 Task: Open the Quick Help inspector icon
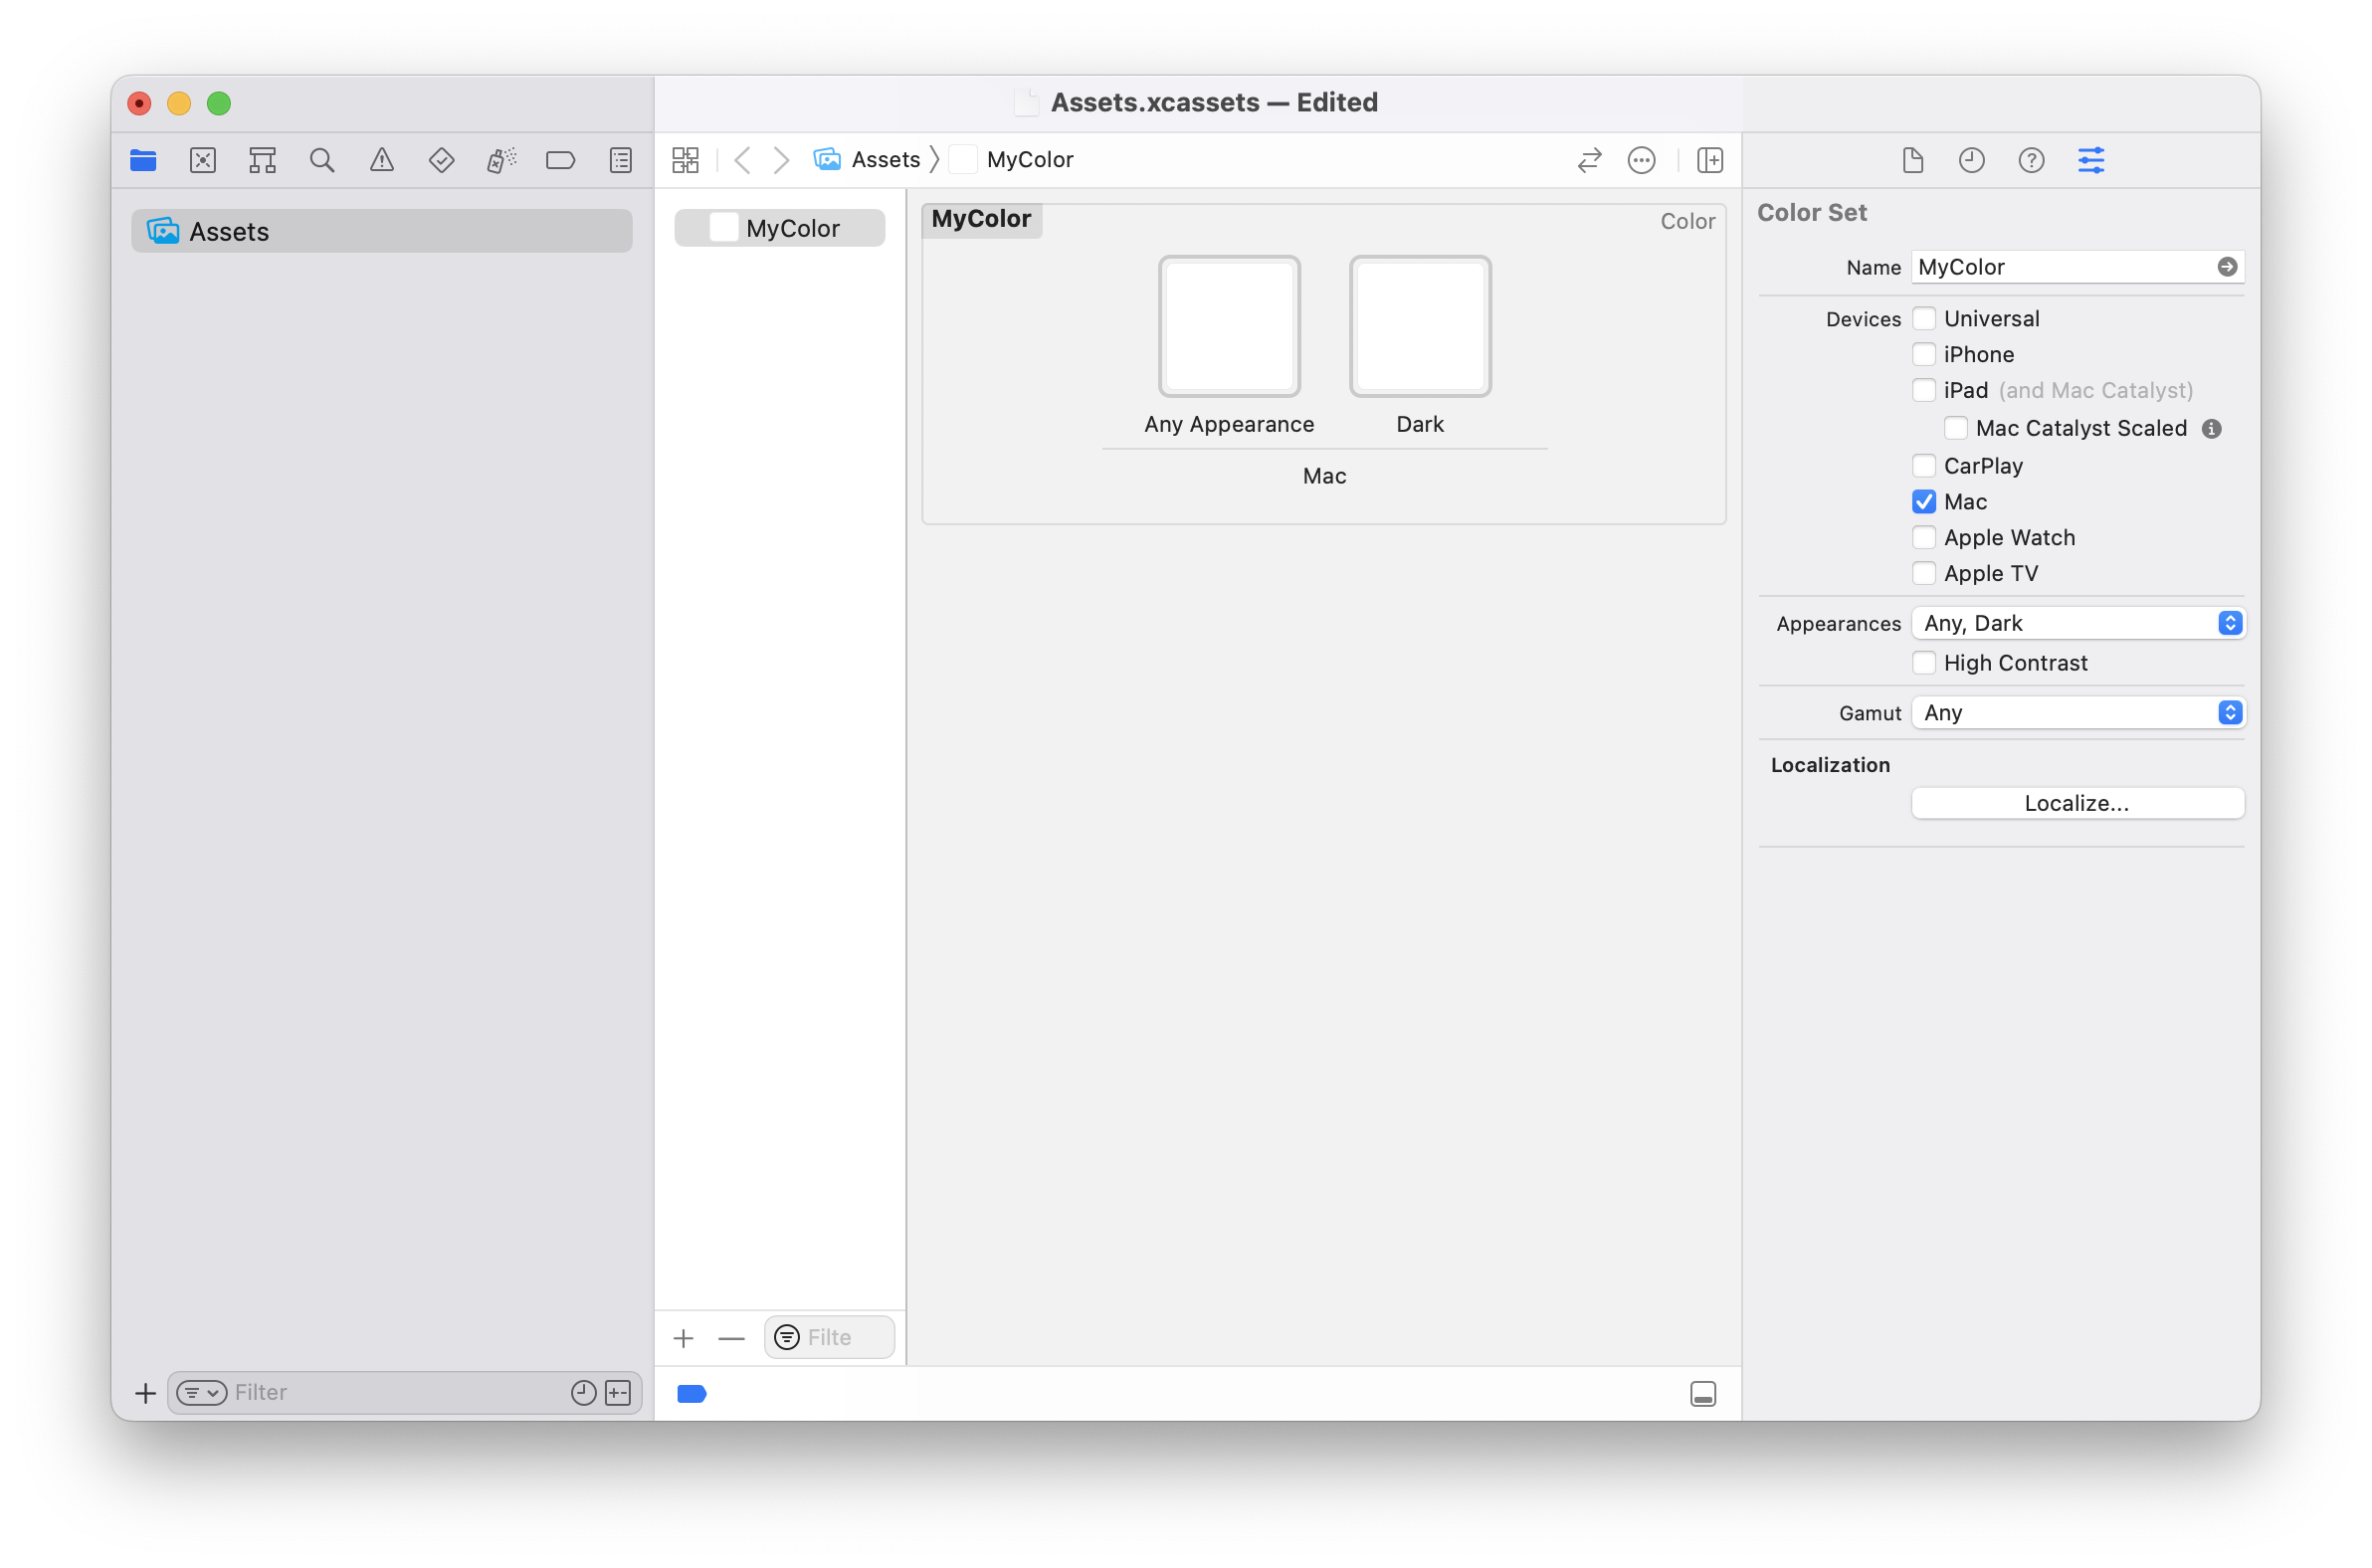(x=2031, y=159)
